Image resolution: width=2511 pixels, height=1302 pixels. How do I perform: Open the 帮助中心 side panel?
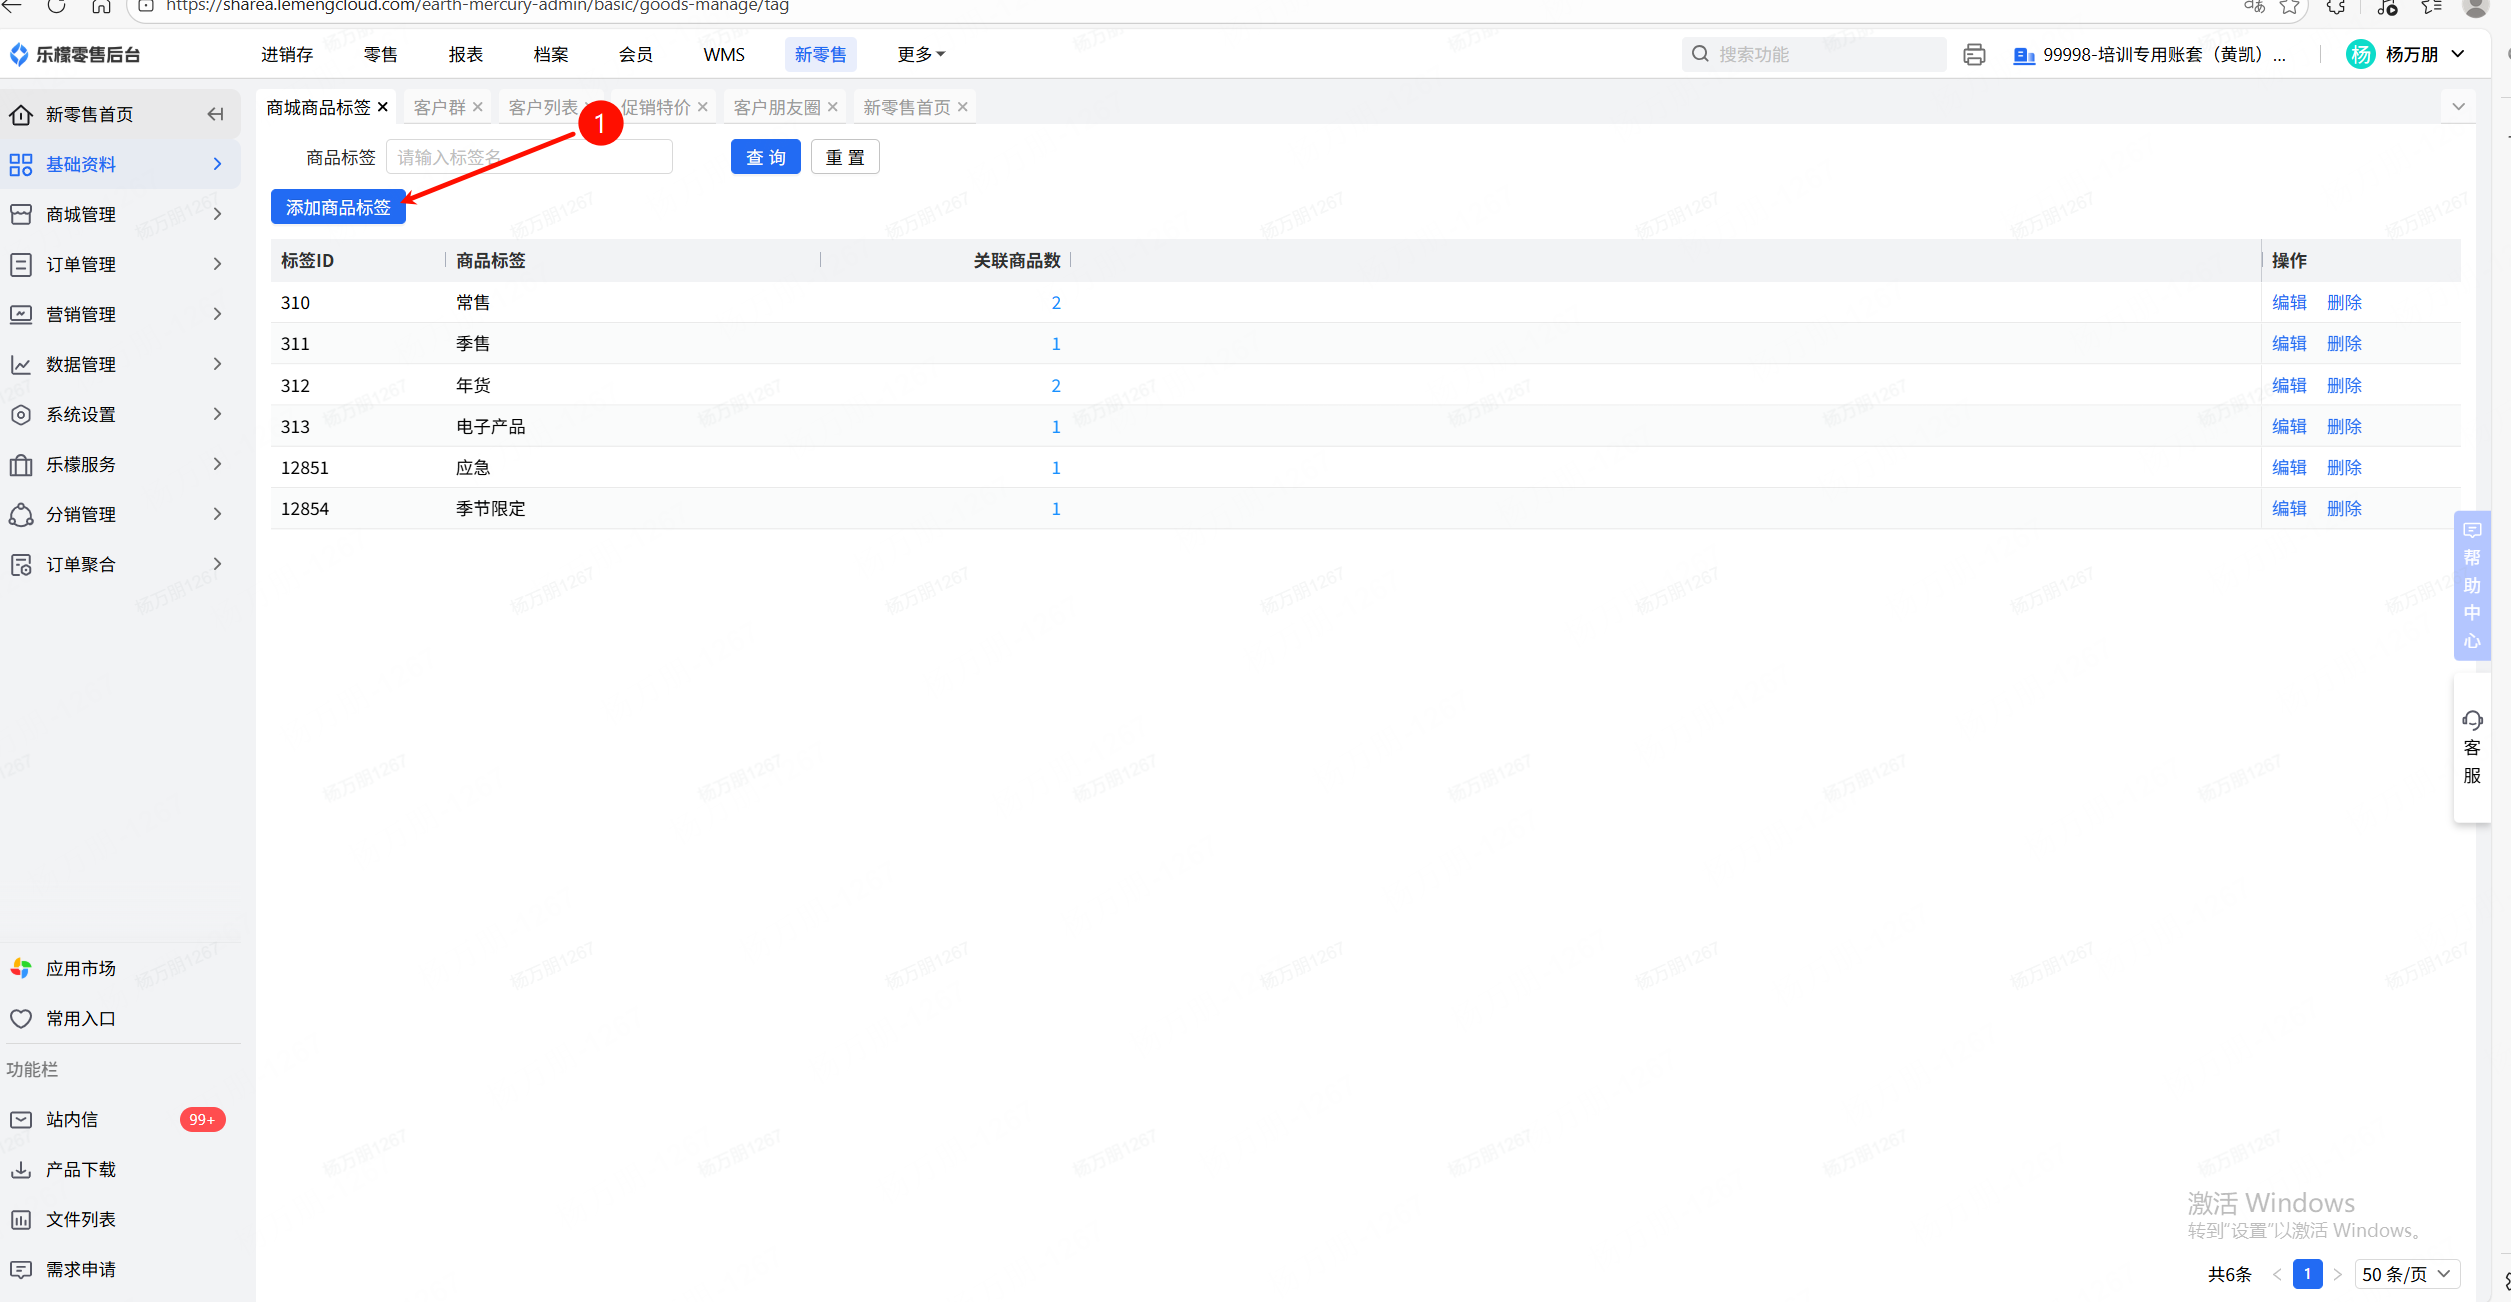click(x=2471, y=586)
